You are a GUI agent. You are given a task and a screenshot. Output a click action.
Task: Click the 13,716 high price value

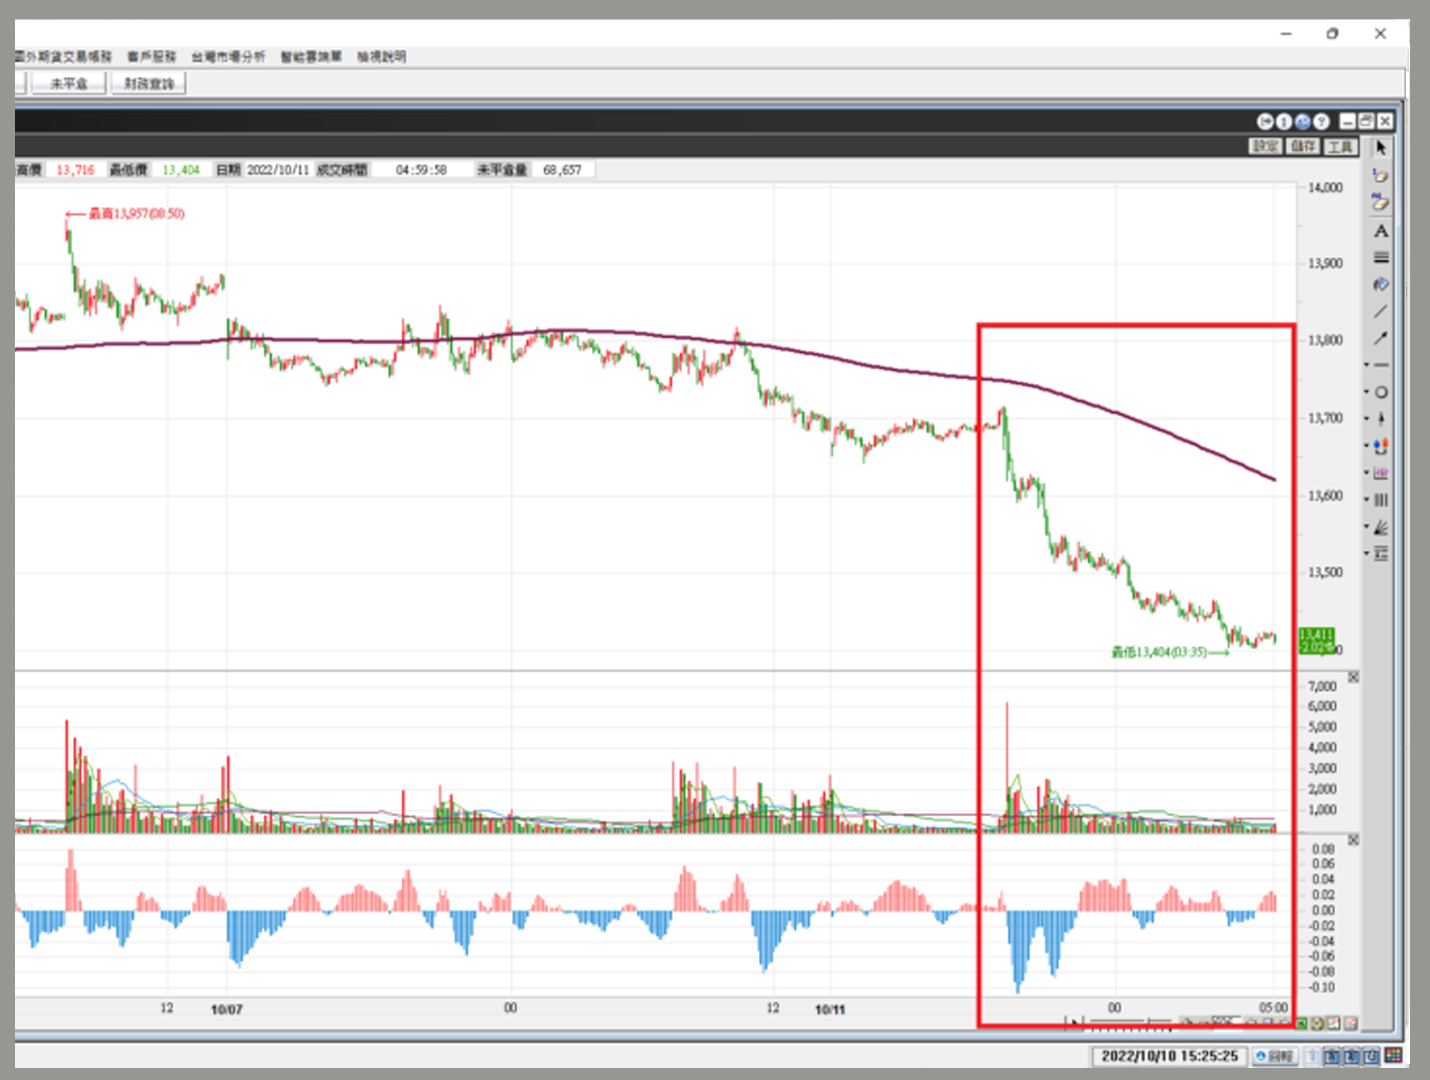click(75, 170)
